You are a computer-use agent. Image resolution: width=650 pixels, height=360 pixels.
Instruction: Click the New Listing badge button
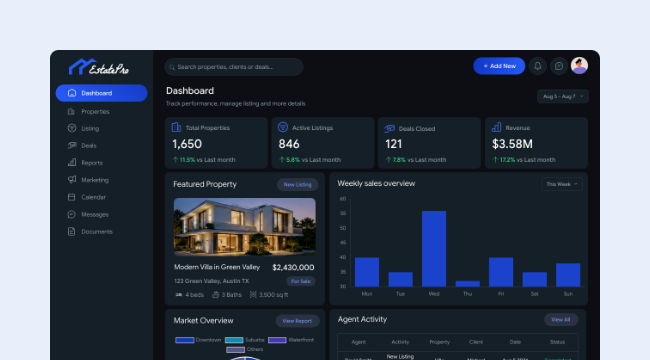(x=297, y=185)
